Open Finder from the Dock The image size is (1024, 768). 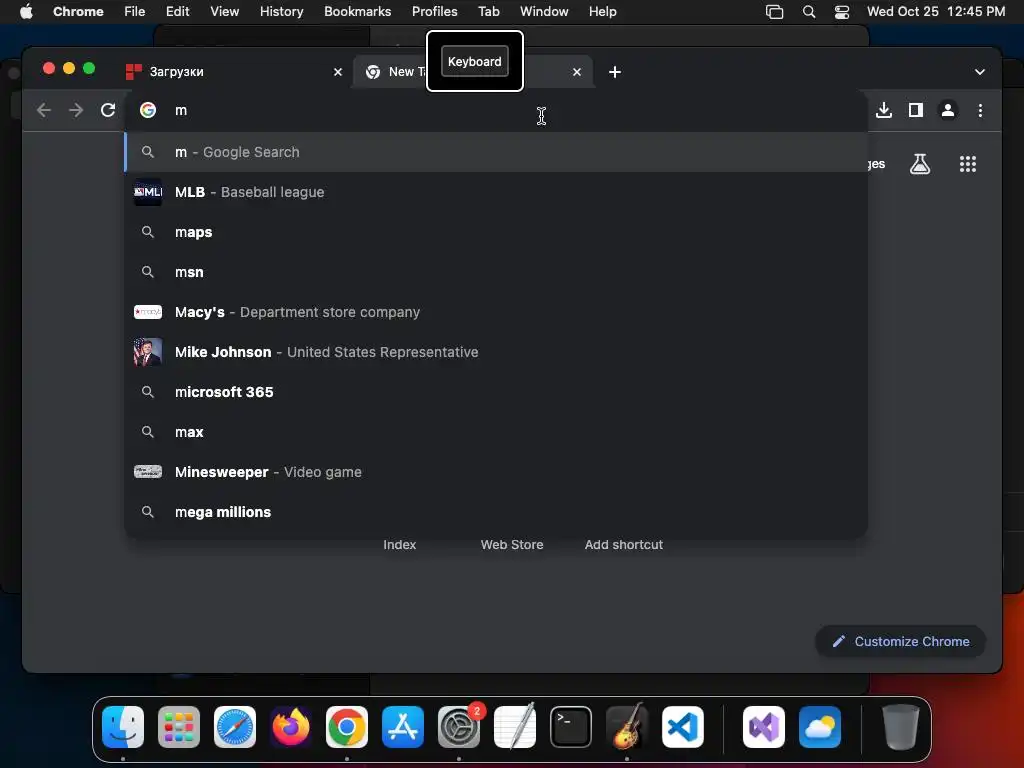click(x=123, y=727)
